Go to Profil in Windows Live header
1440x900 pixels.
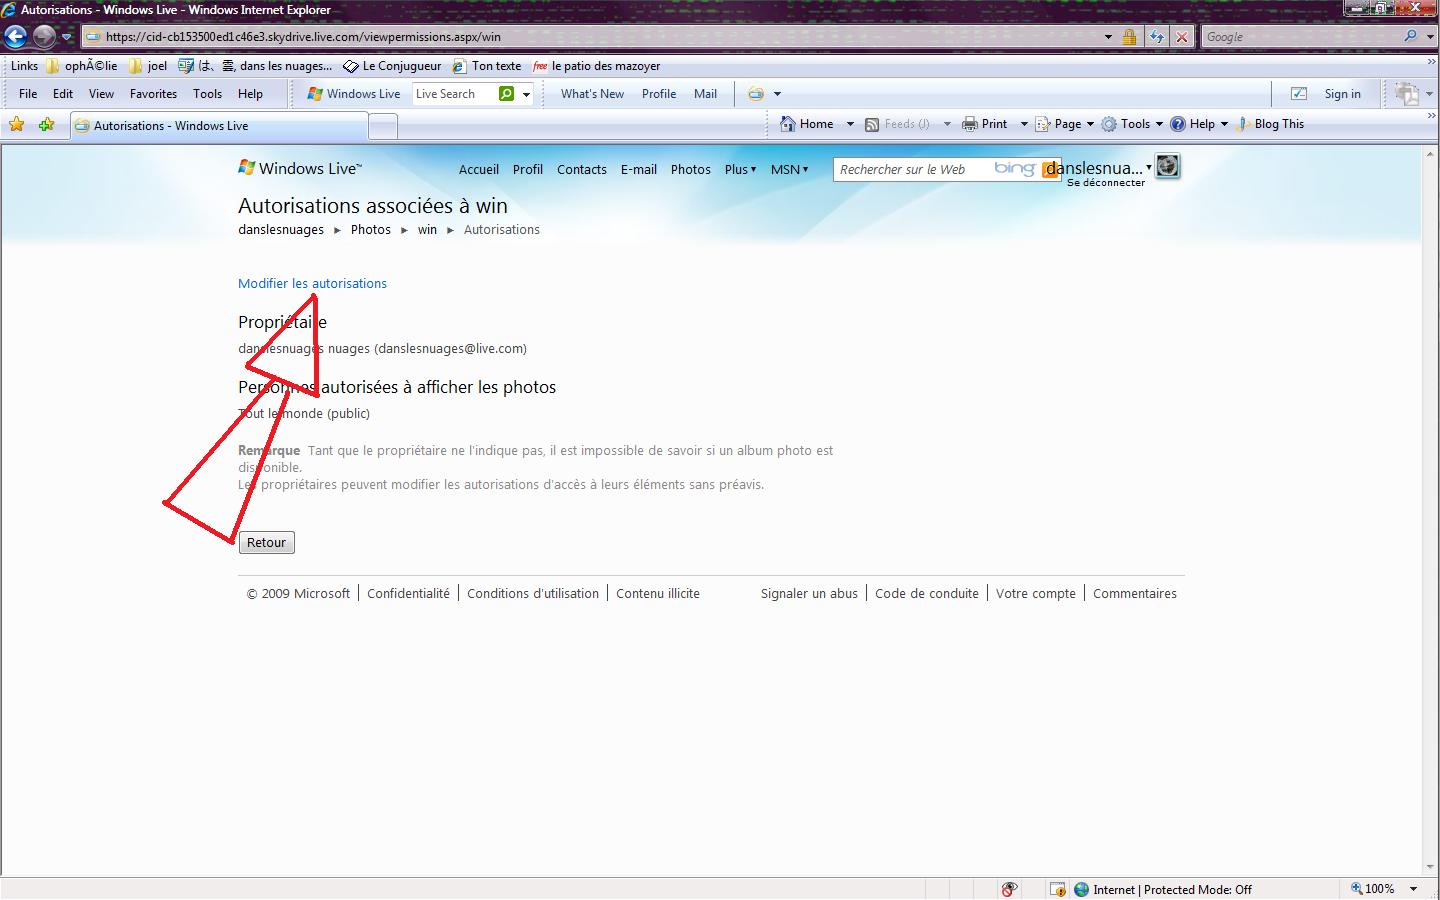click(528, 169)
